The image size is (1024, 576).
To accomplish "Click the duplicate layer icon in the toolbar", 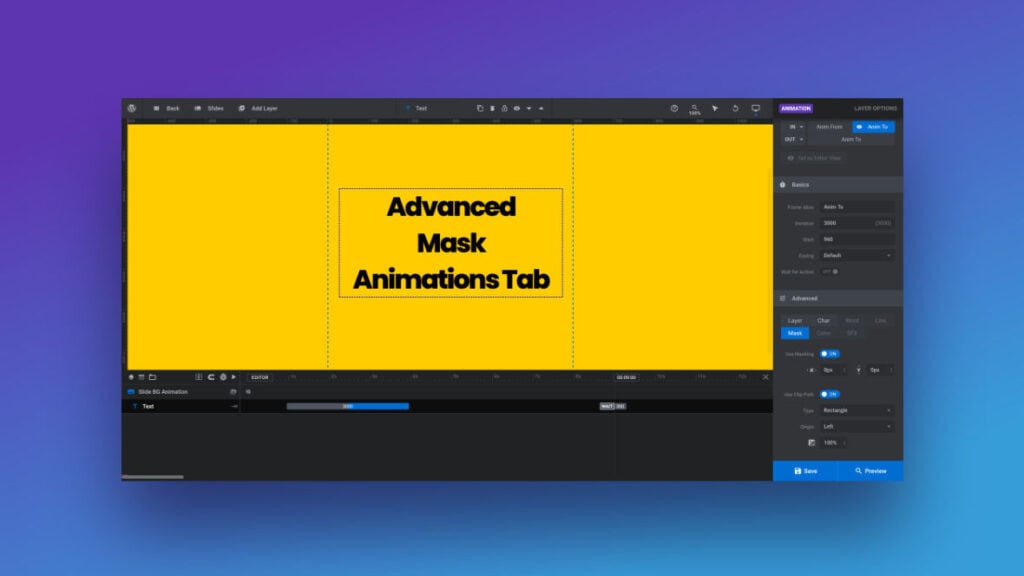I will [x=479, y=108].
